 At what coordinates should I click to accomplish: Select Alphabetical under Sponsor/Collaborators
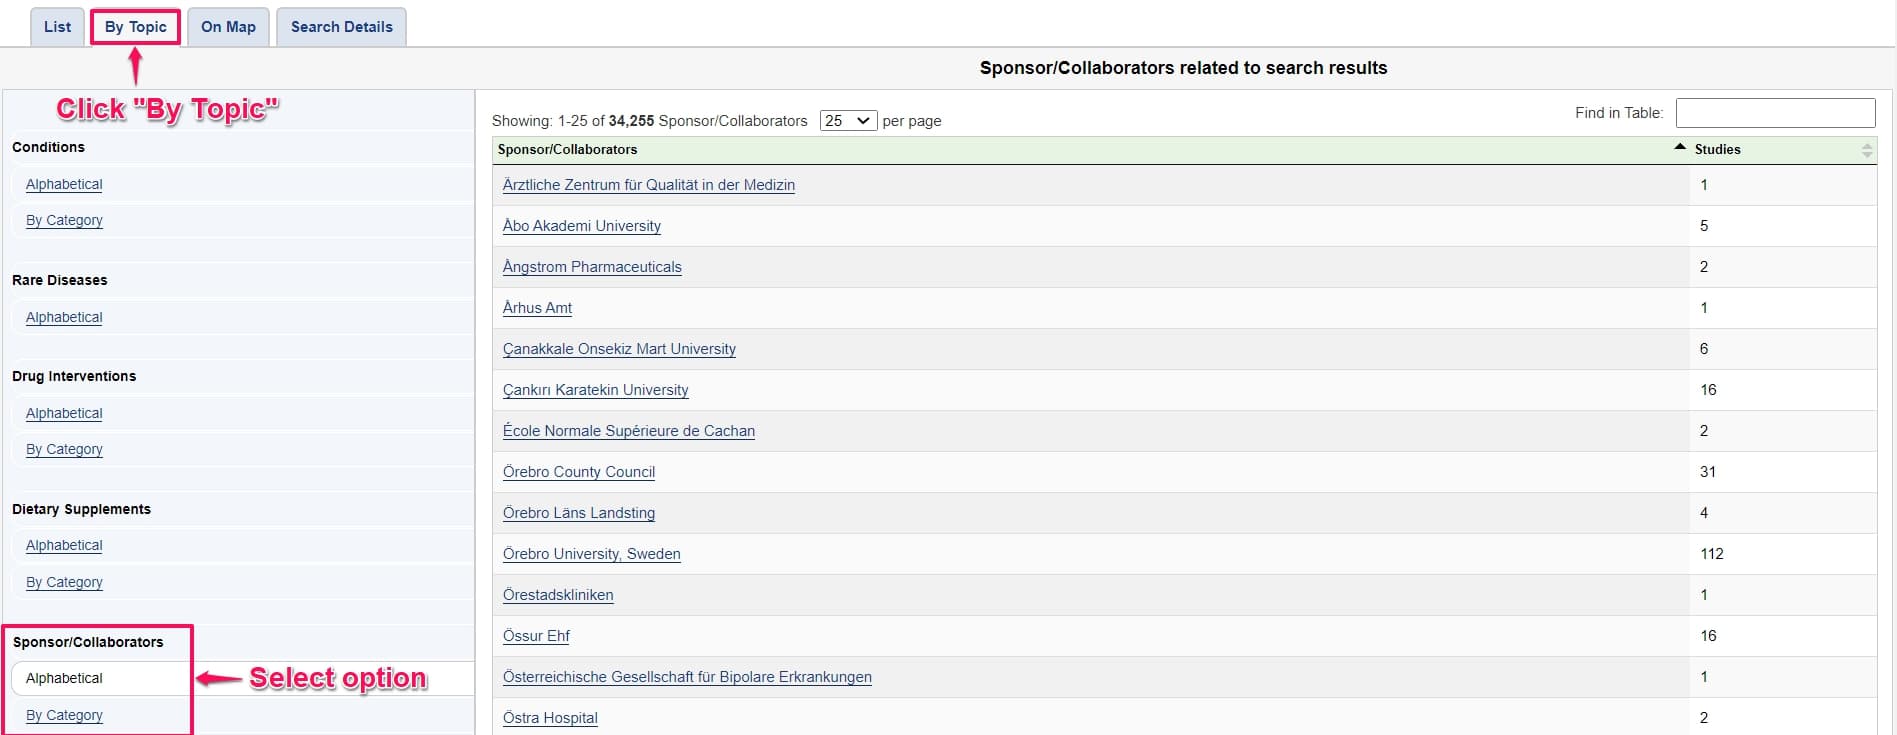pos(64,678)
